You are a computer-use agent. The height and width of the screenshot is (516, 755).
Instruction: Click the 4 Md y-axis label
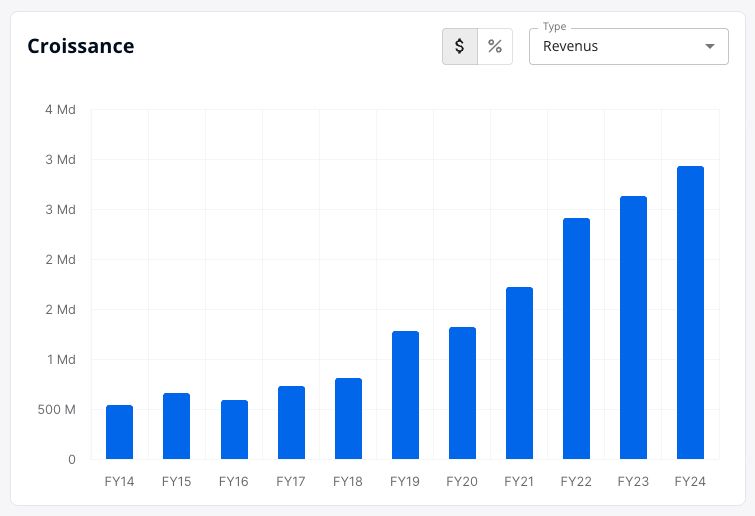[x=60, y=110]
